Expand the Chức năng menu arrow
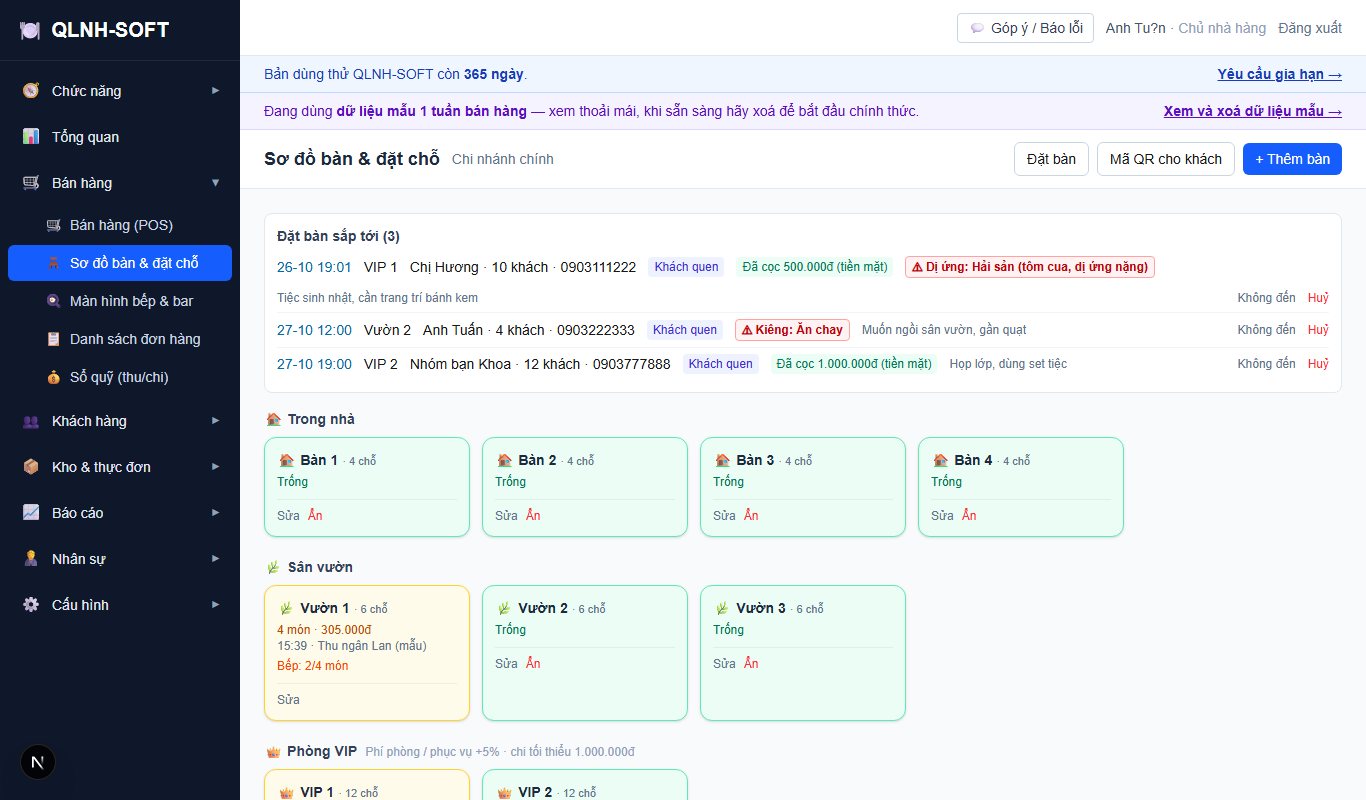 pyautogui.click(x=215, y=91)
